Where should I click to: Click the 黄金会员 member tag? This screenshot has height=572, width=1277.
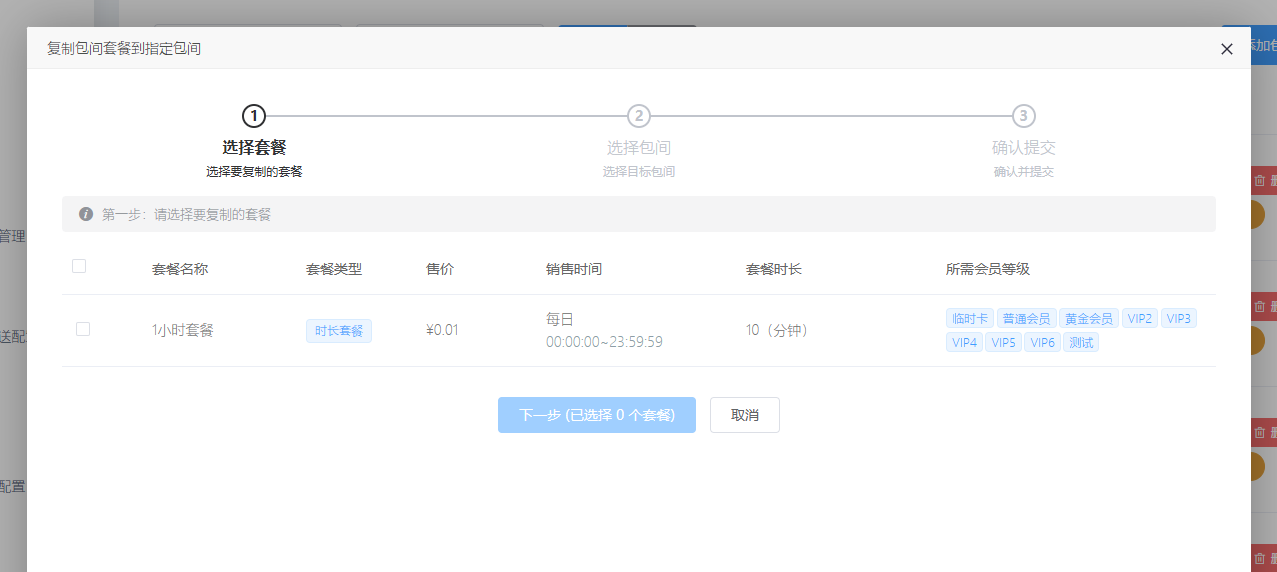(x=1089, y=319)
